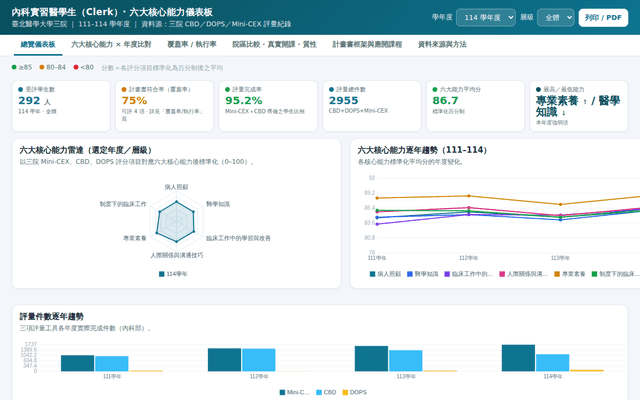Viewport: 640px width, 400px height.
Task: Click the 評量總件數 value 2955
Action: (343, 100)
